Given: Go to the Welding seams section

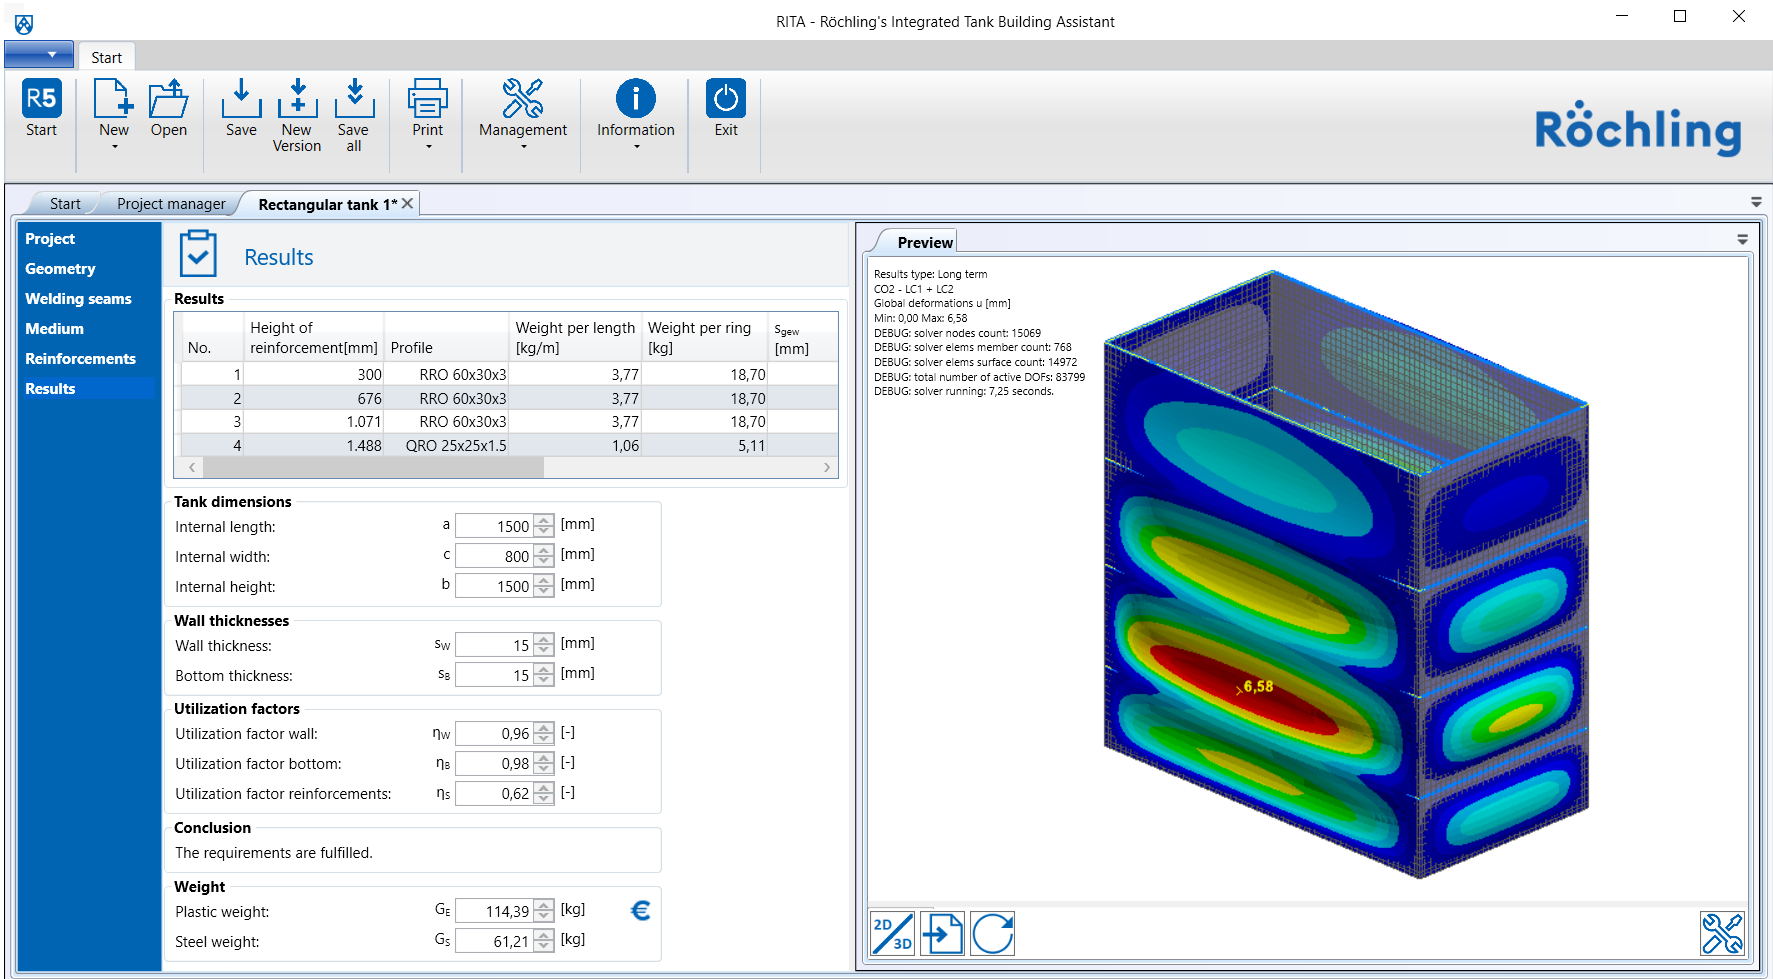Looking at the screenshot, I should [78, 299].
